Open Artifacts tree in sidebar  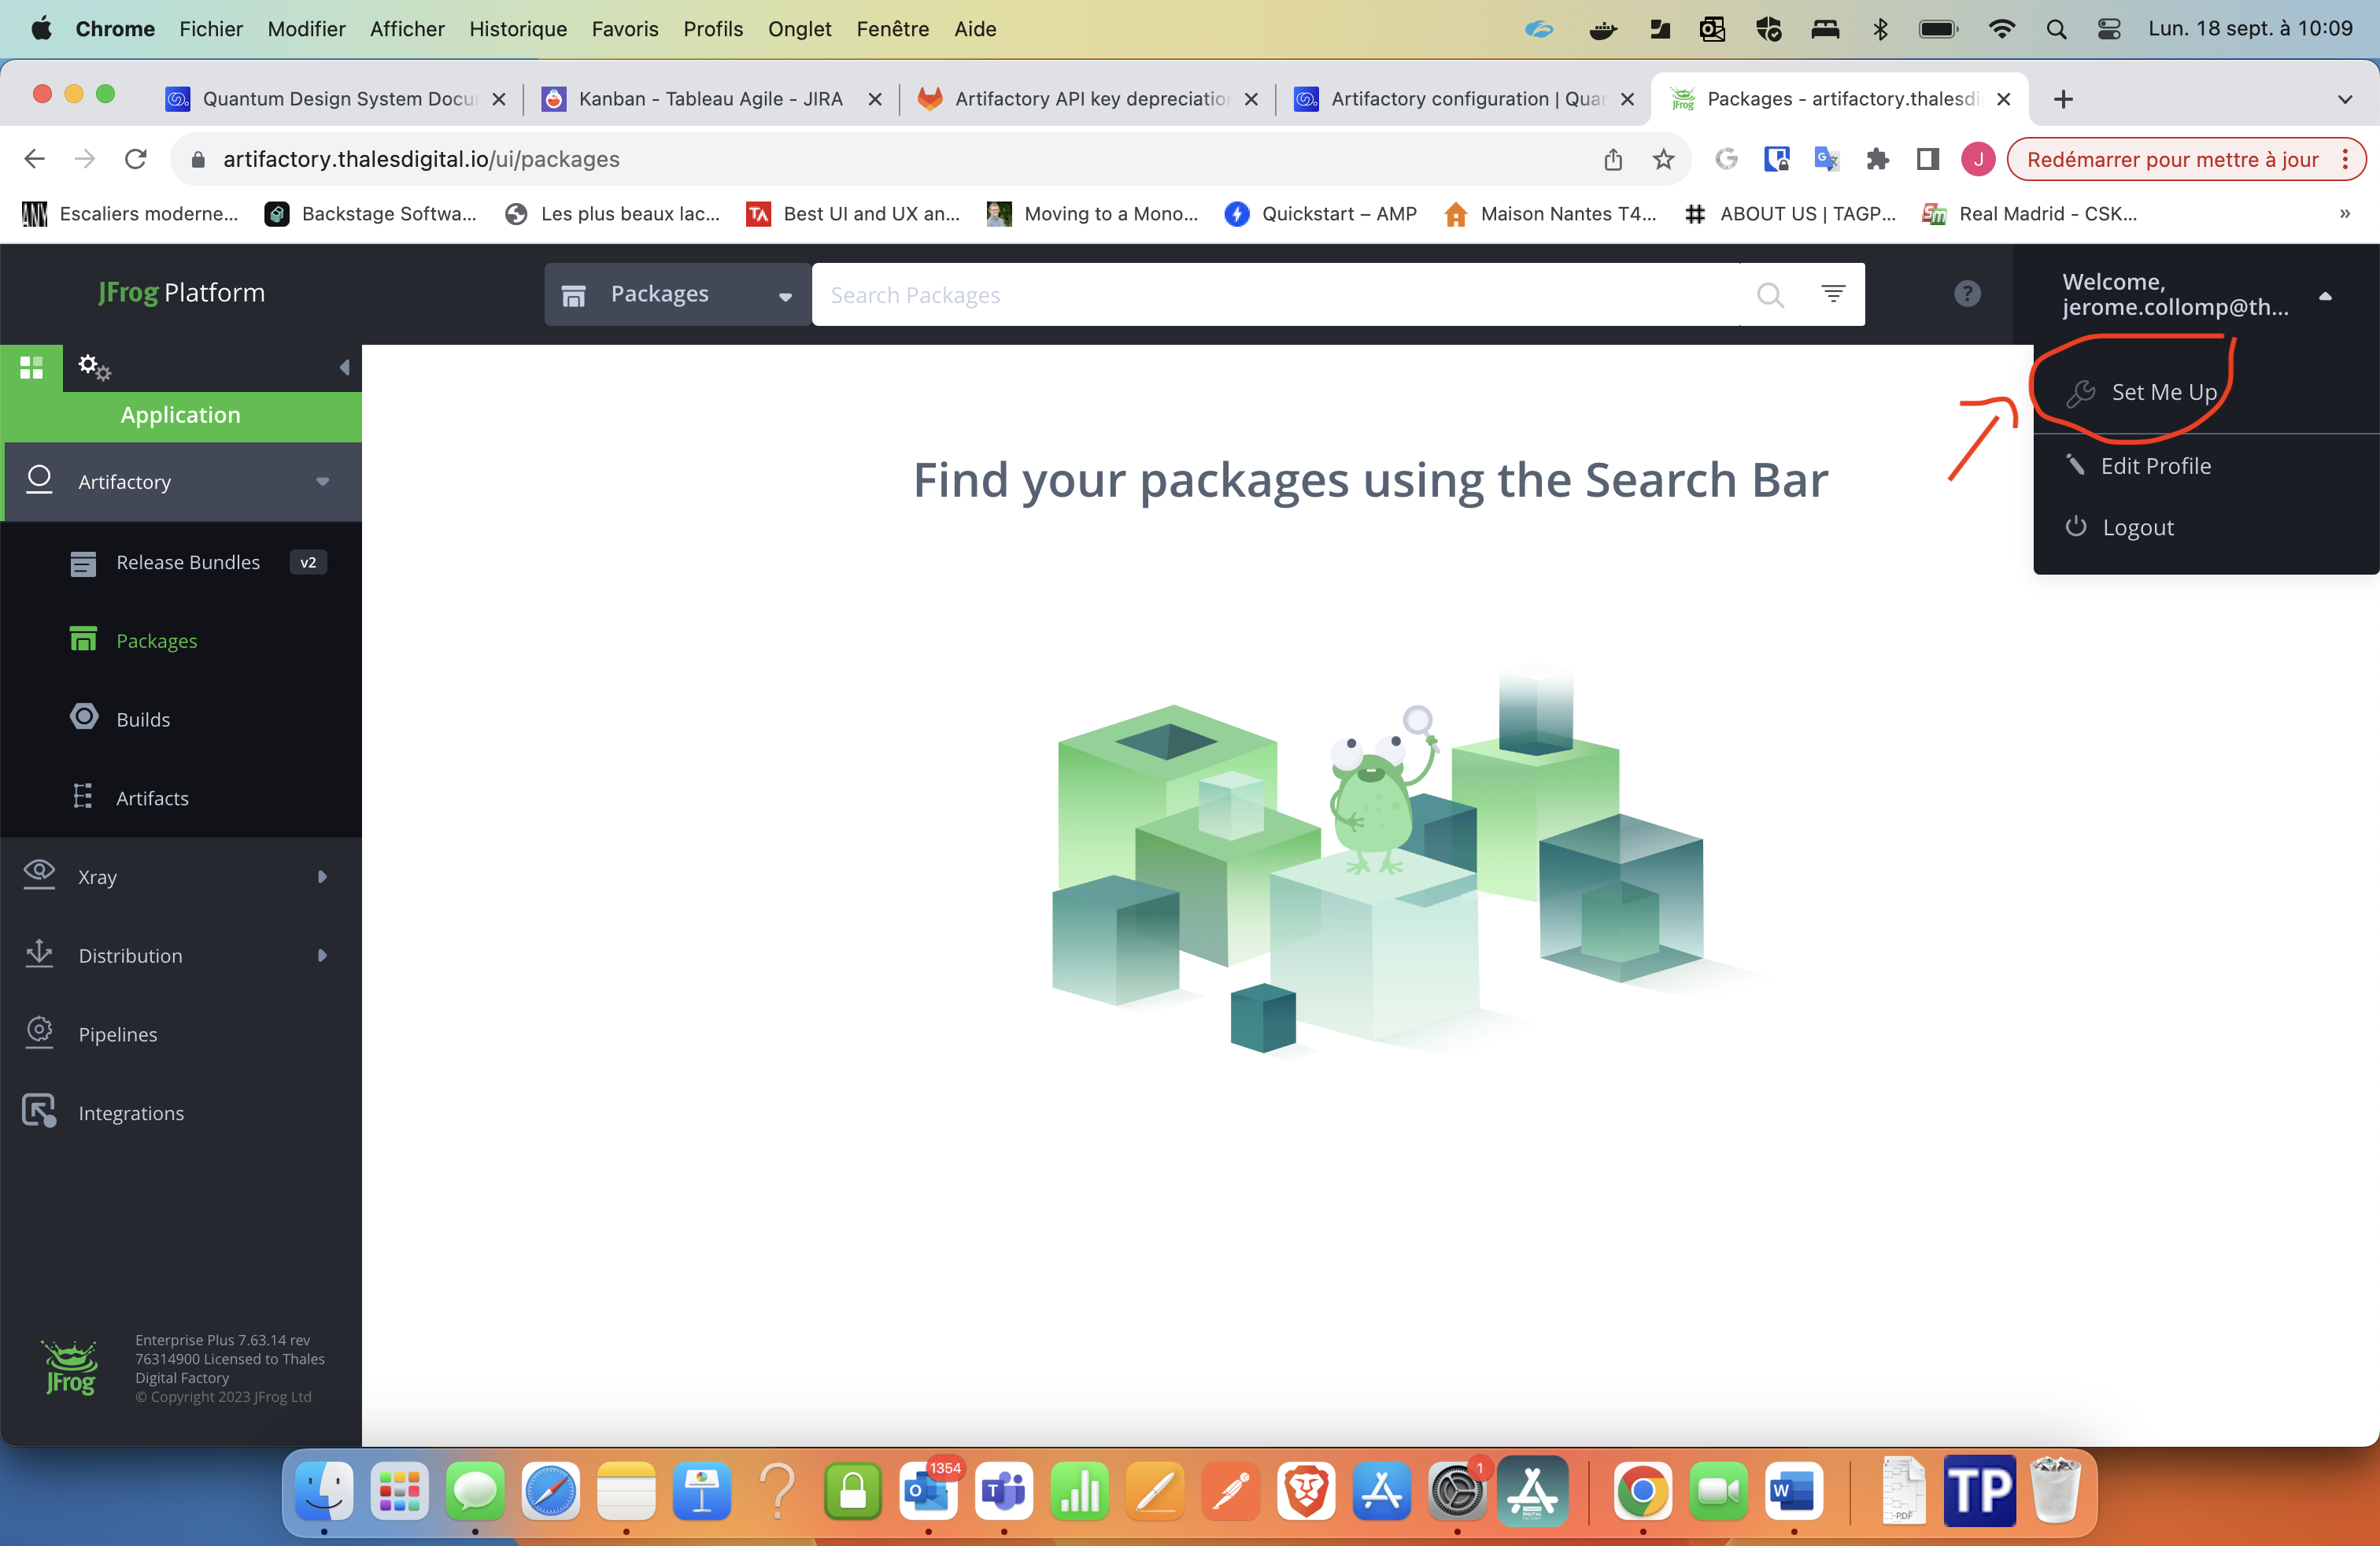152,798
